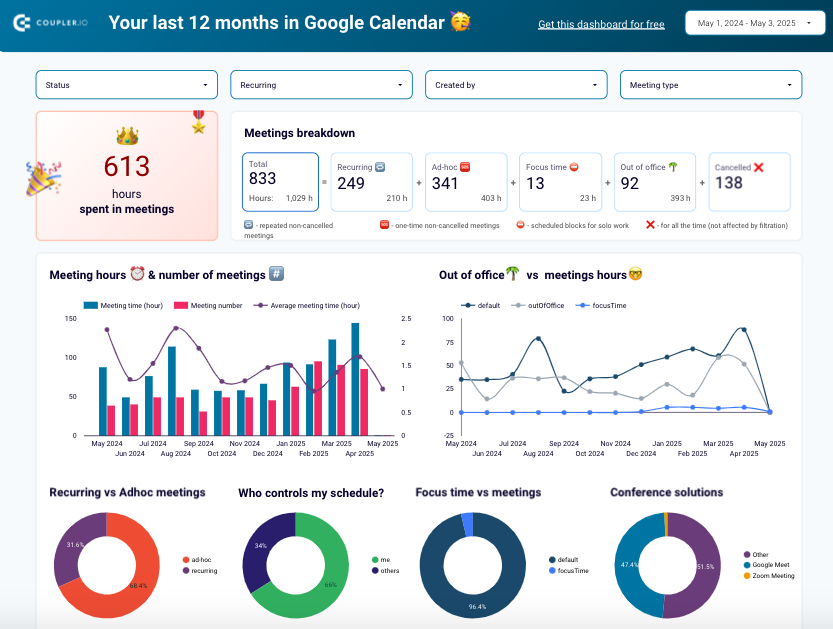Image resolution: width=833 pixels, height=629 pixels.
Task: Toggle the Meeting number legend entry
Action: [x=208, y=305]
